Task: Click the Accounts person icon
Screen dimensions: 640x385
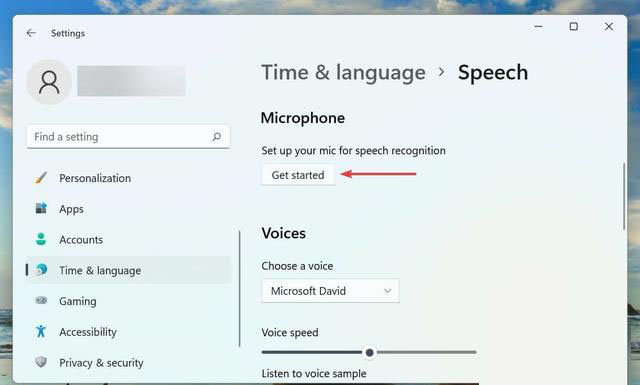Action: [x=41, y=239]
